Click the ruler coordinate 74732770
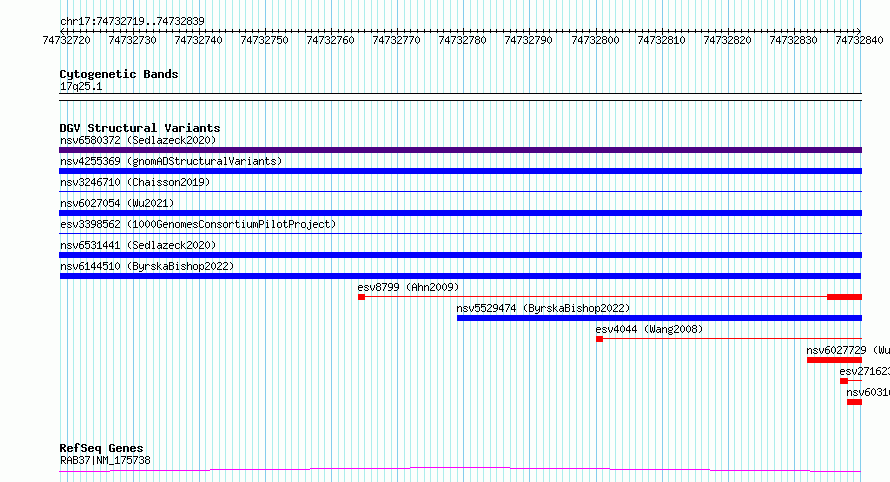The width and height of the screenshot is (890, 482). point(396,40)
